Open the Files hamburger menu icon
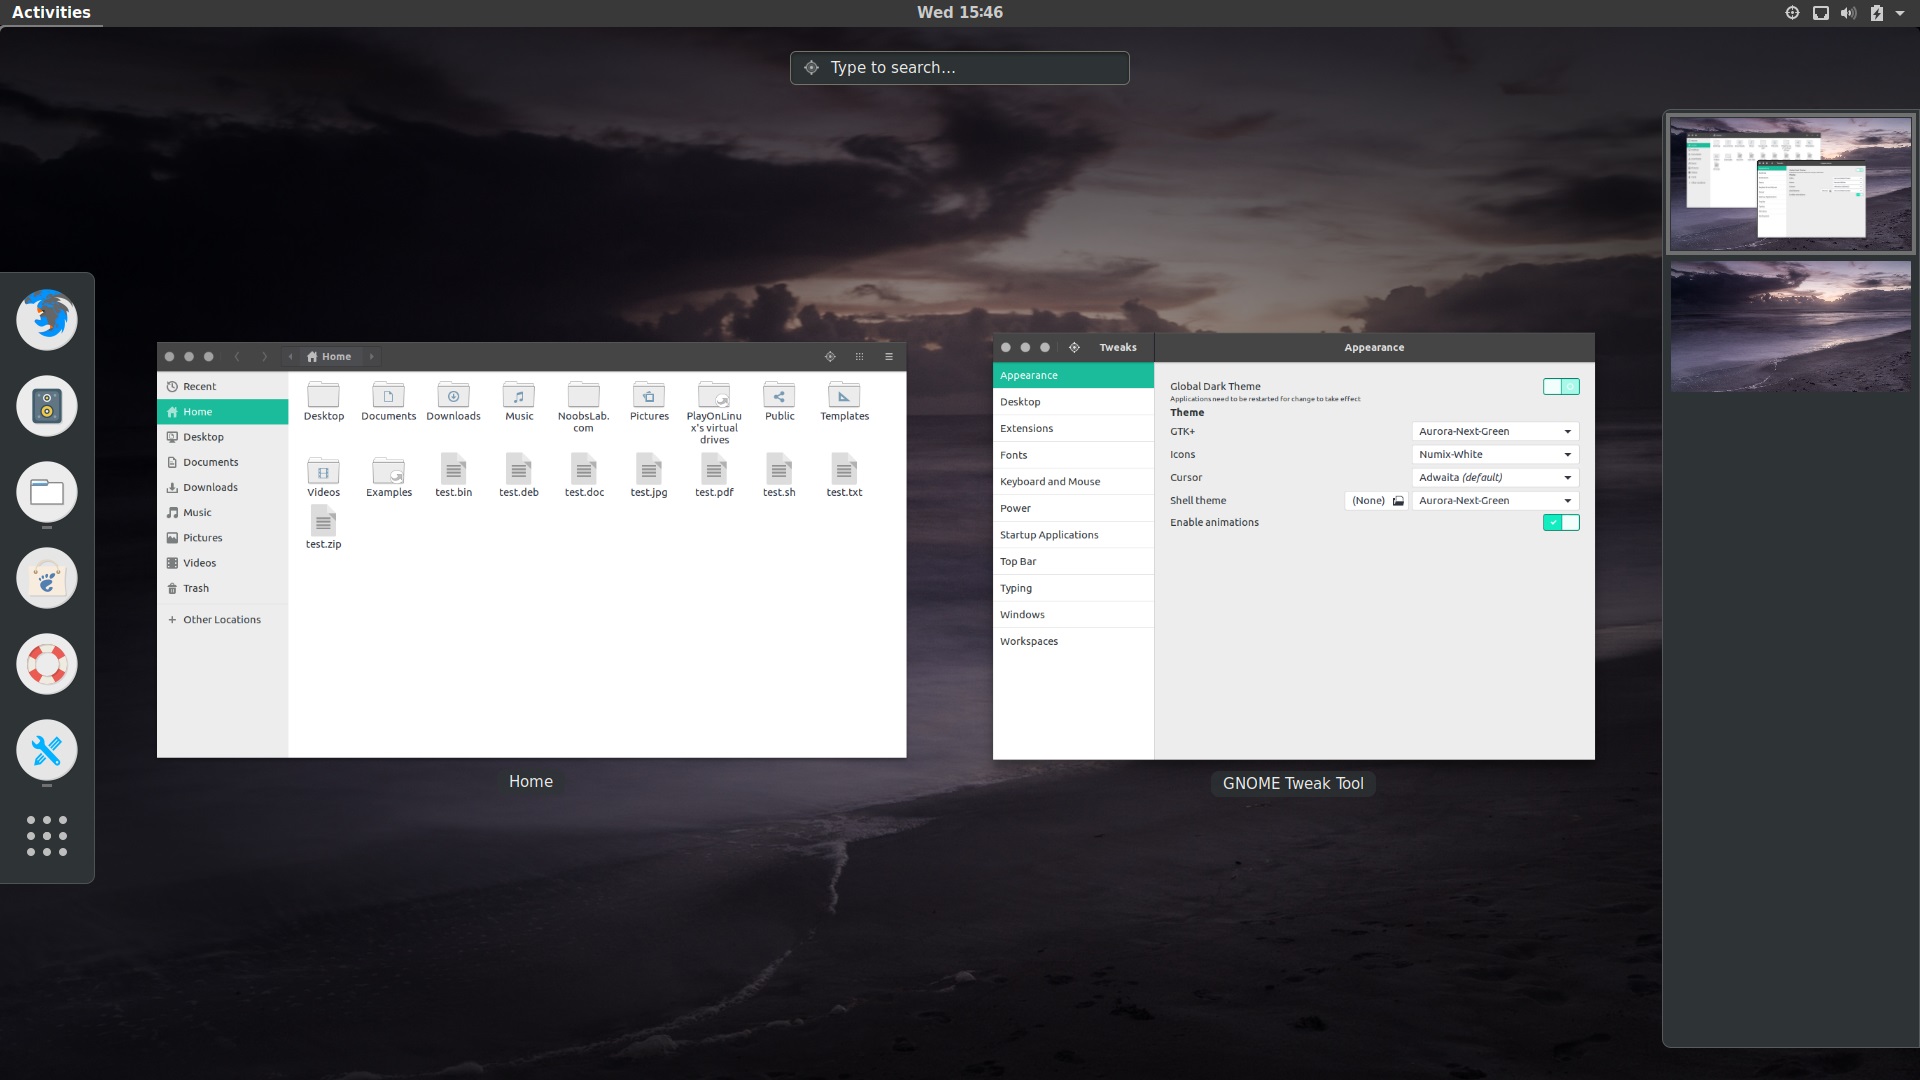1920x1080 pixels. coord(888,356)
